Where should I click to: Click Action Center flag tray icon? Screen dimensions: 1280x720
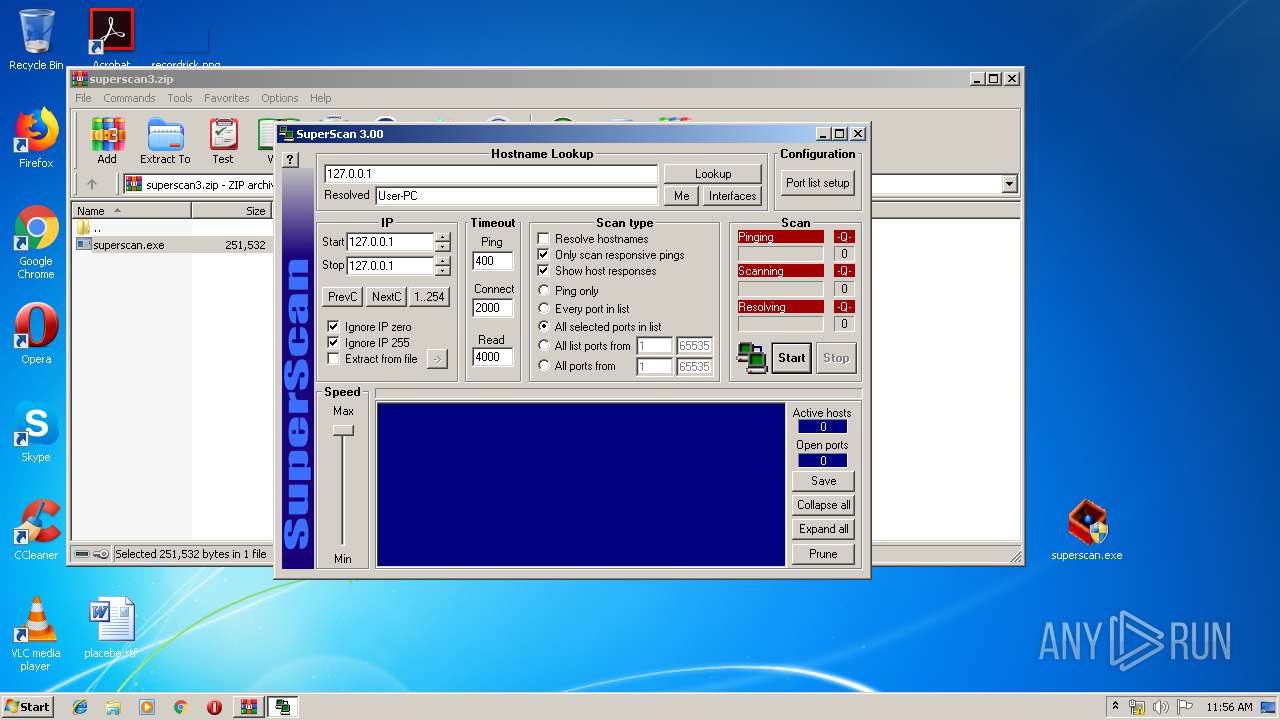(x=1185, y=707)
